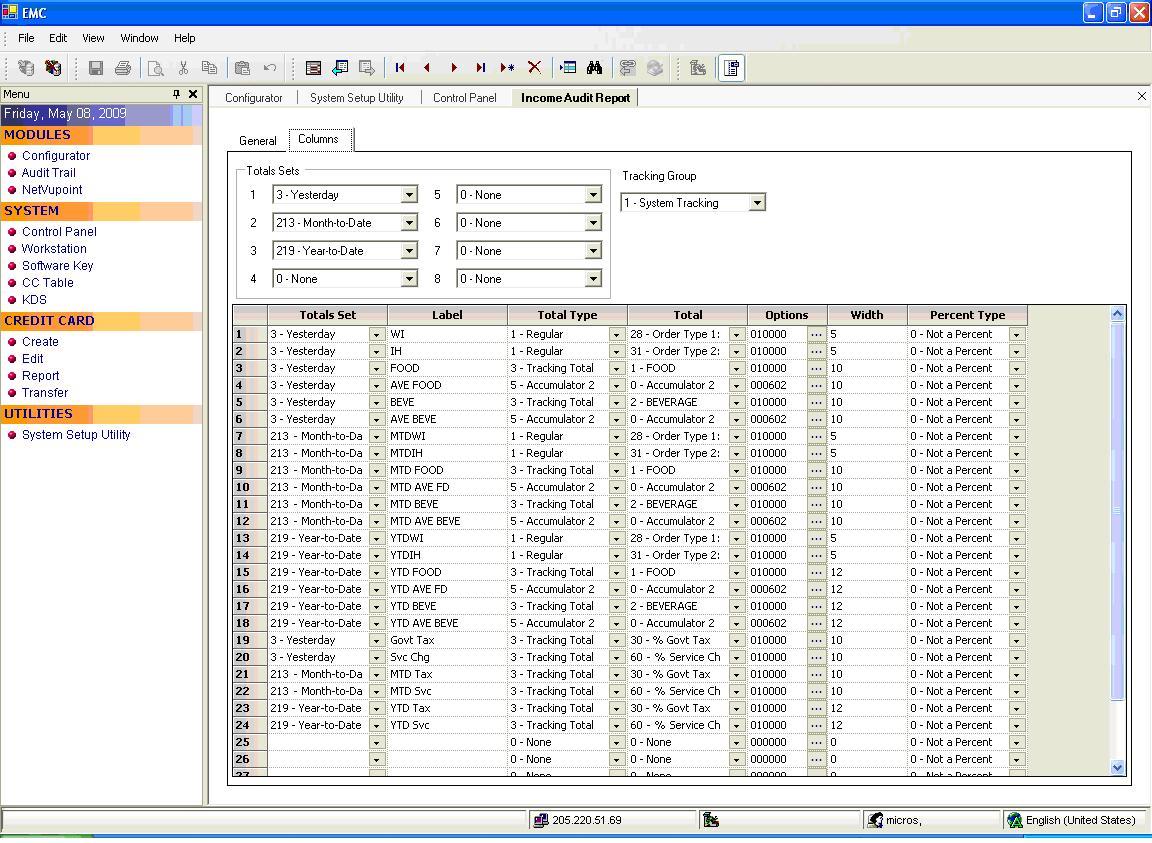Viewport: 1152px width, 843px height.
Task: Open the Window menu
Action: 139,38
